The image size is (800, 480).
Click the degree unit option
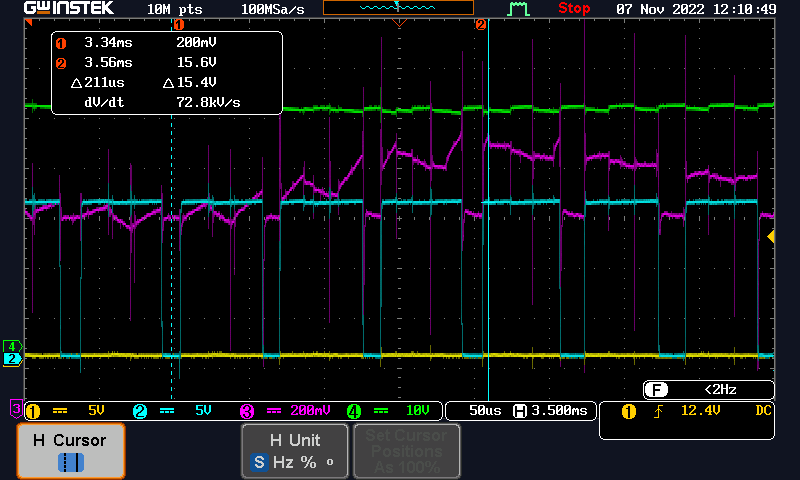[330, 462]
